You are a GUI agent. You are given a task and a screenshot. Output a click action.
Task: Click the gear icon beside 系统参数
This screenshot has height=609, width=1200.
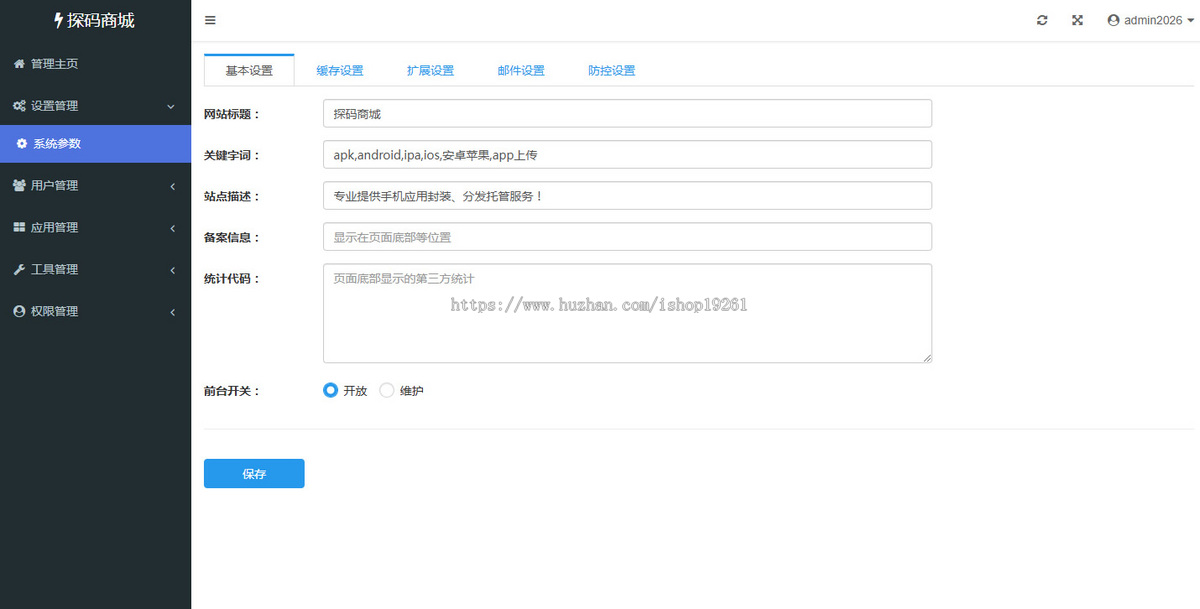tap(22, 143)
